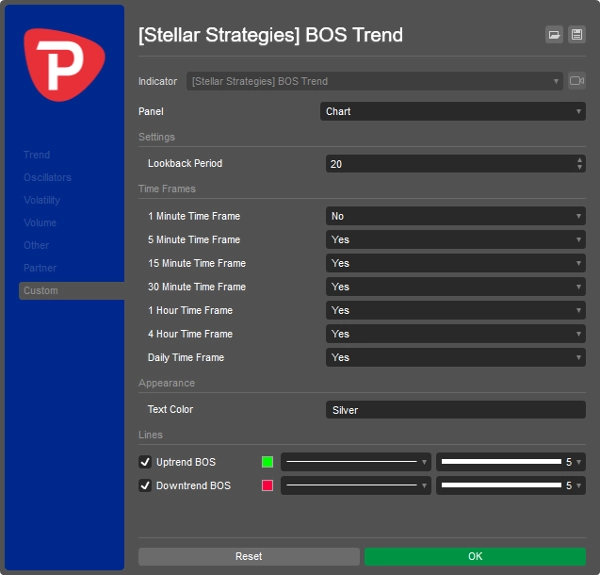Screen dimensions: 600x575
Task: Open the Daily Time Frame dropdown
Action: [x=456, y=357]
